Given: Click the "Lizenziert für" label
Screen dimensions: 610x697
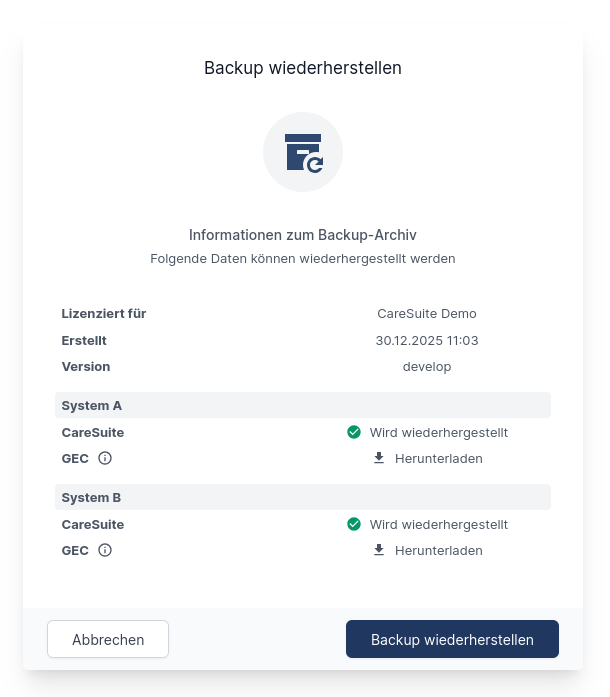Looking at the screenshot, I should [x=104, y=313].
